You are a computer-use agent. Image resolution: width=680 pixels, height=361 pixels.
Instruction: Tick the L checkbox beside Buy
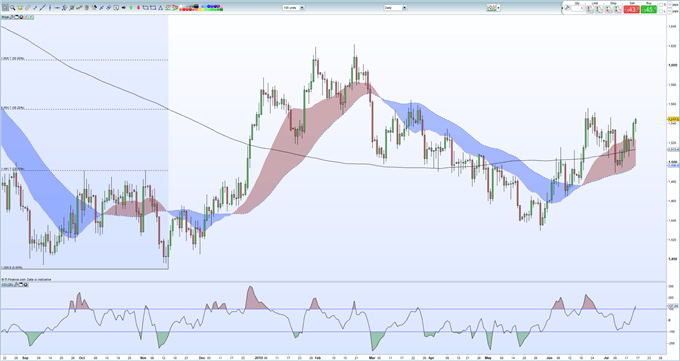[x=661, y=11]
